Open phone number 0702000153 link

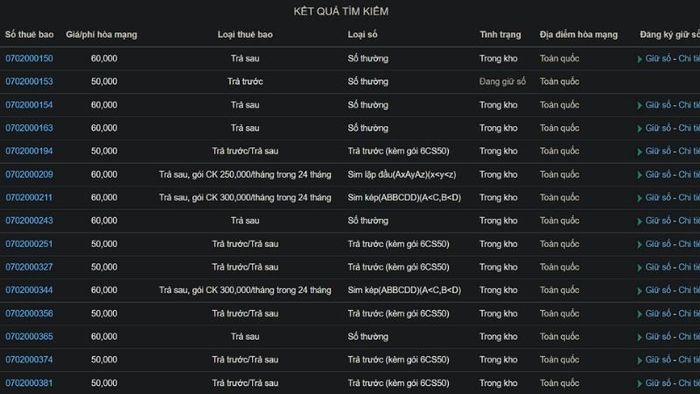coord(29,82)
